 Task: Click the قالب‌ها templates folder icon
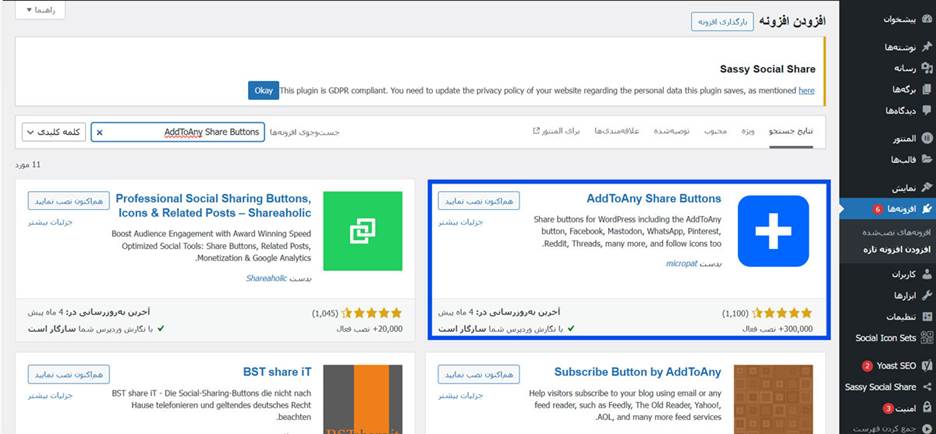926,159
